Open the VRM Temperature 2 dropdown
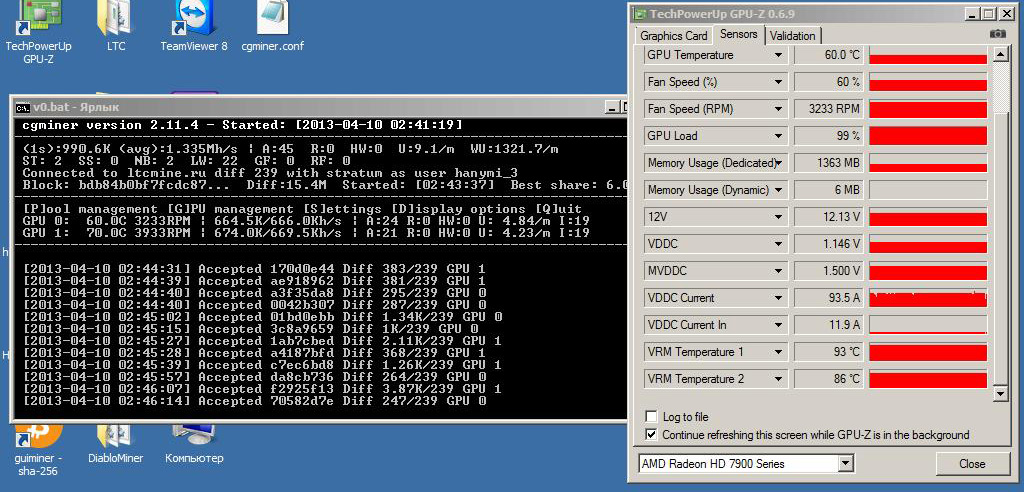The image size is (1024, 492). (778, 379)
